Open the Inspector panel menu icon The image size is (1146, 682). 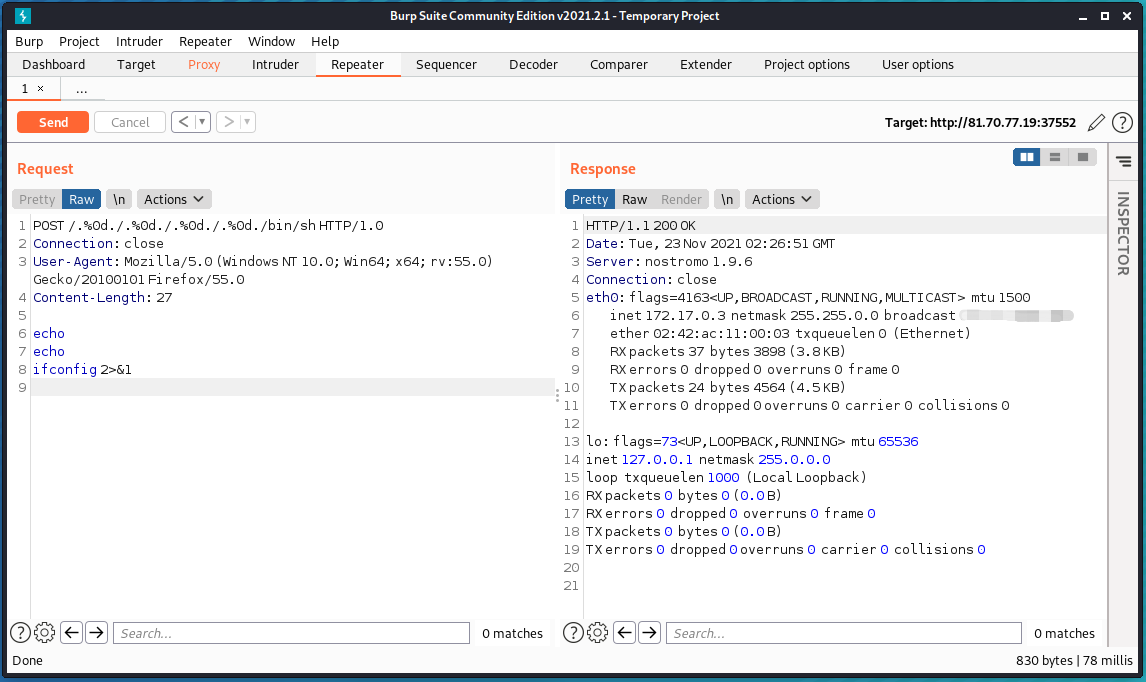(x=1124, y=161)
